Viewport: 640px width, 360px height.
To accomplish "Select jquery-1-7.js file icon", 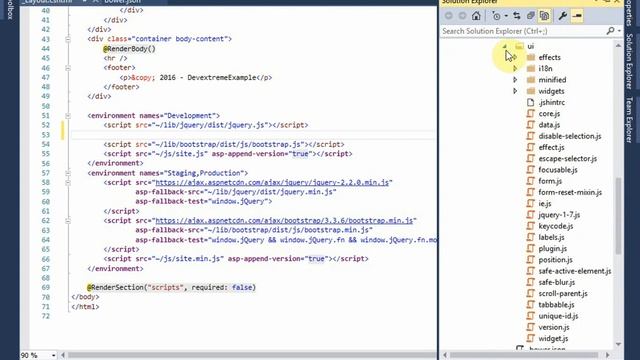I will pos(530,215).
